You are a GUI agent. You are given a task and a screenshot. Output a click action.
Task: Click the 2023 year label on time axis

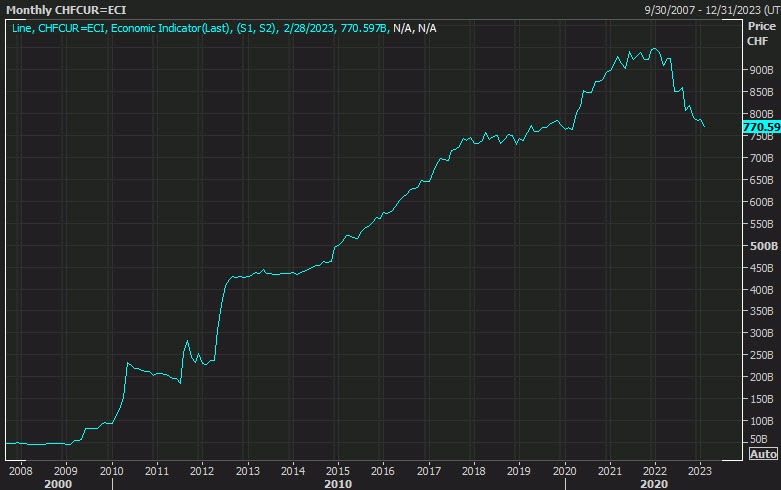[700, 469]
